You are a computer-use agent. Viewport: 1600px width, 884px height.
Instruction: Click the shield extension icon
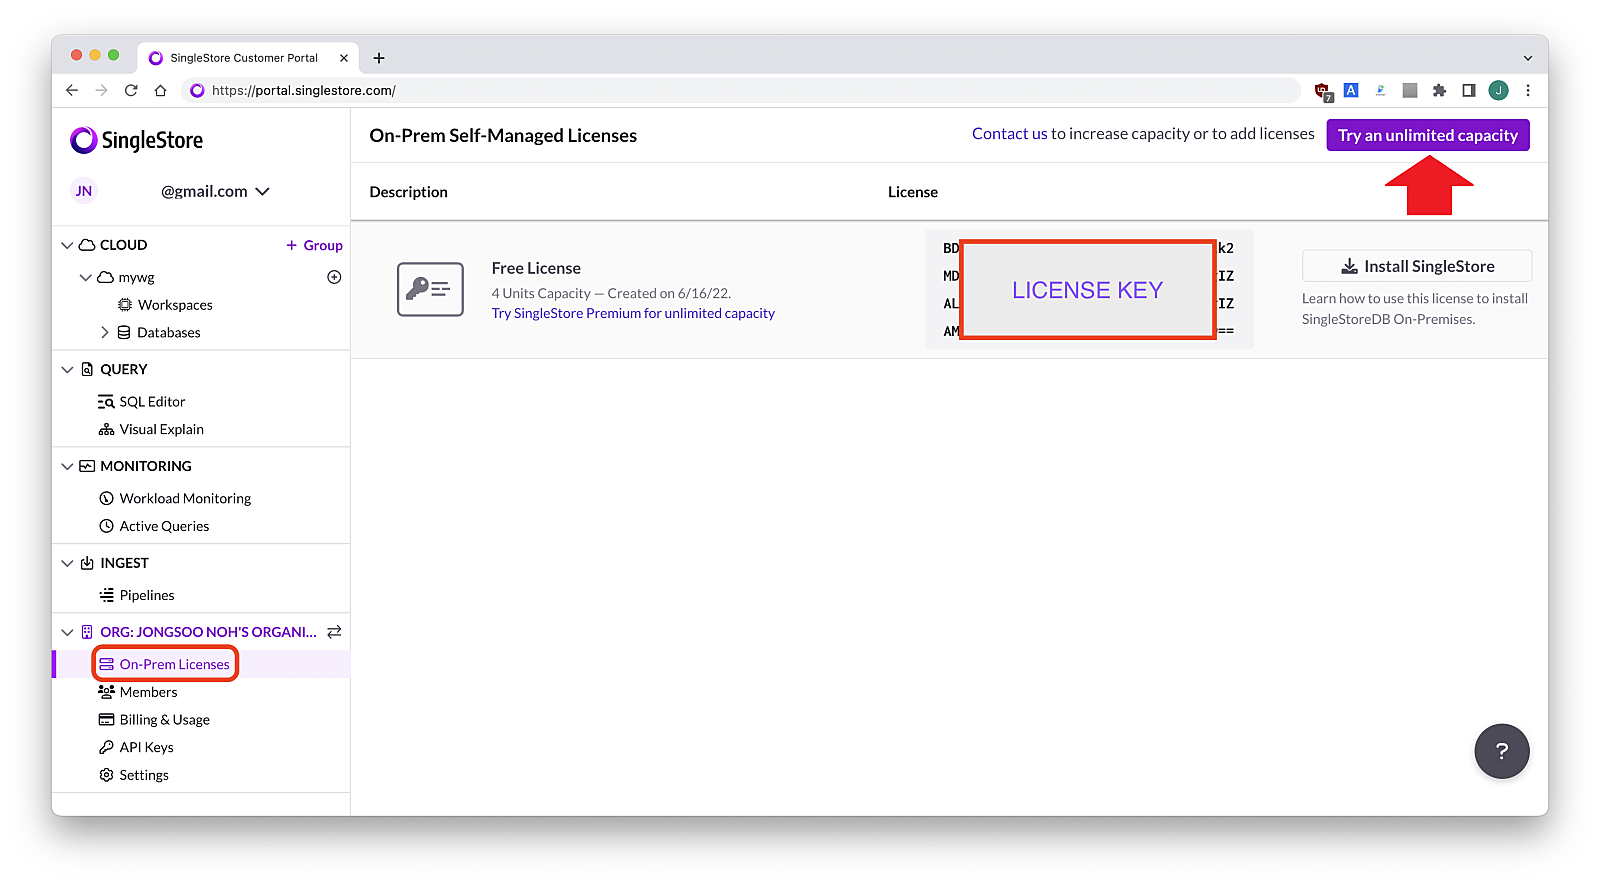[1323, 91]
